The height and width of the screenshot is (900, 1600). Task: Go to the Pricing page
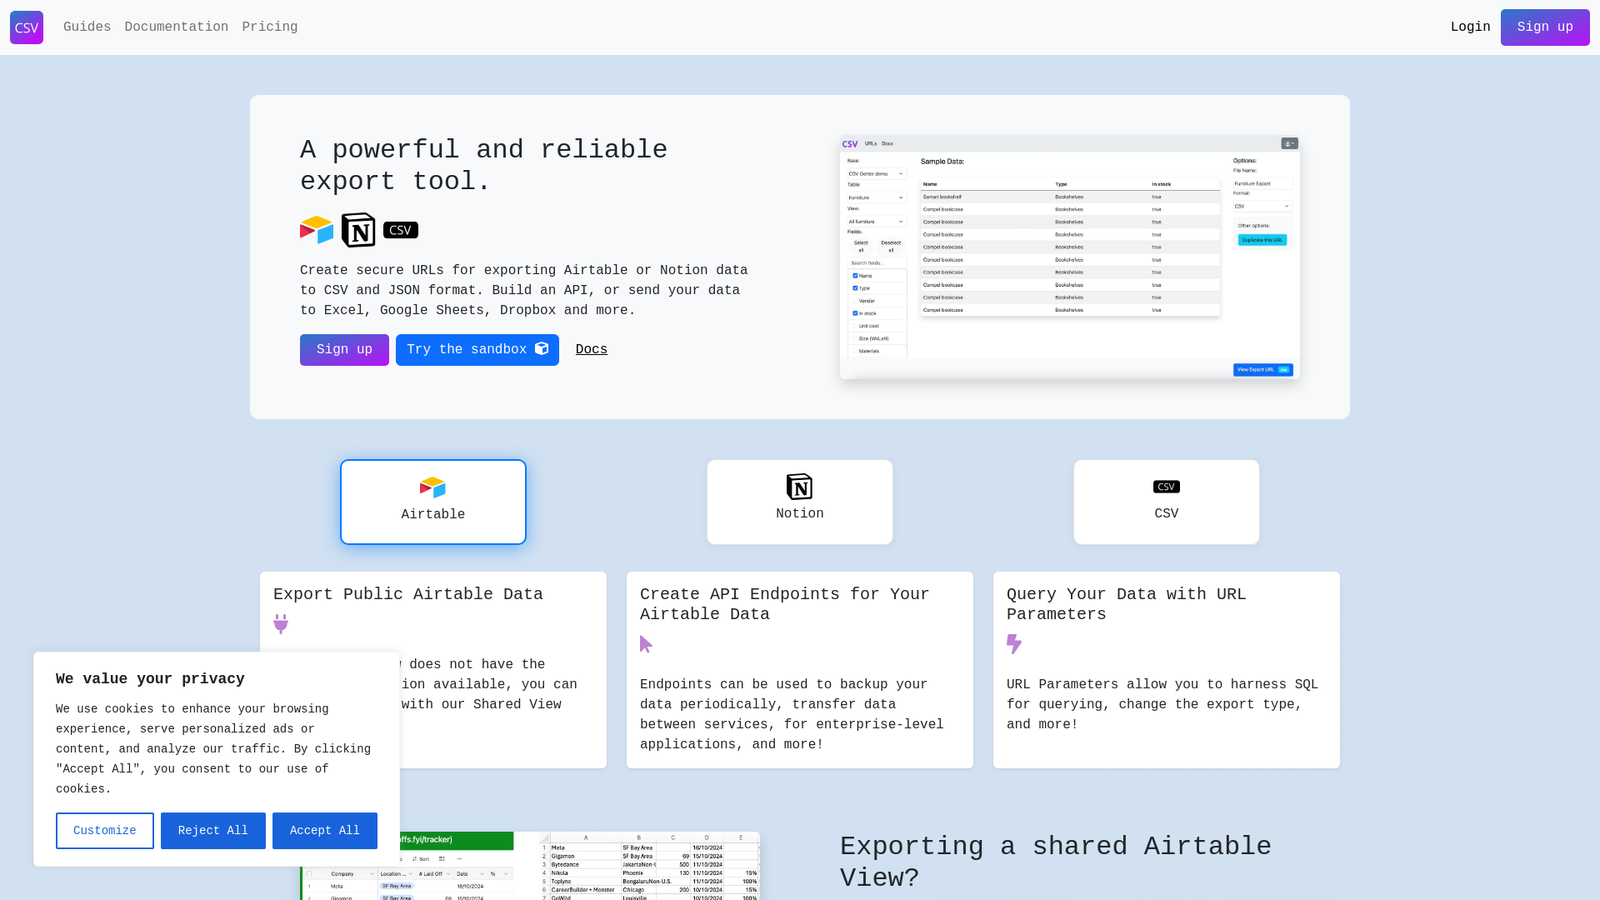click(x=270, y=27)
